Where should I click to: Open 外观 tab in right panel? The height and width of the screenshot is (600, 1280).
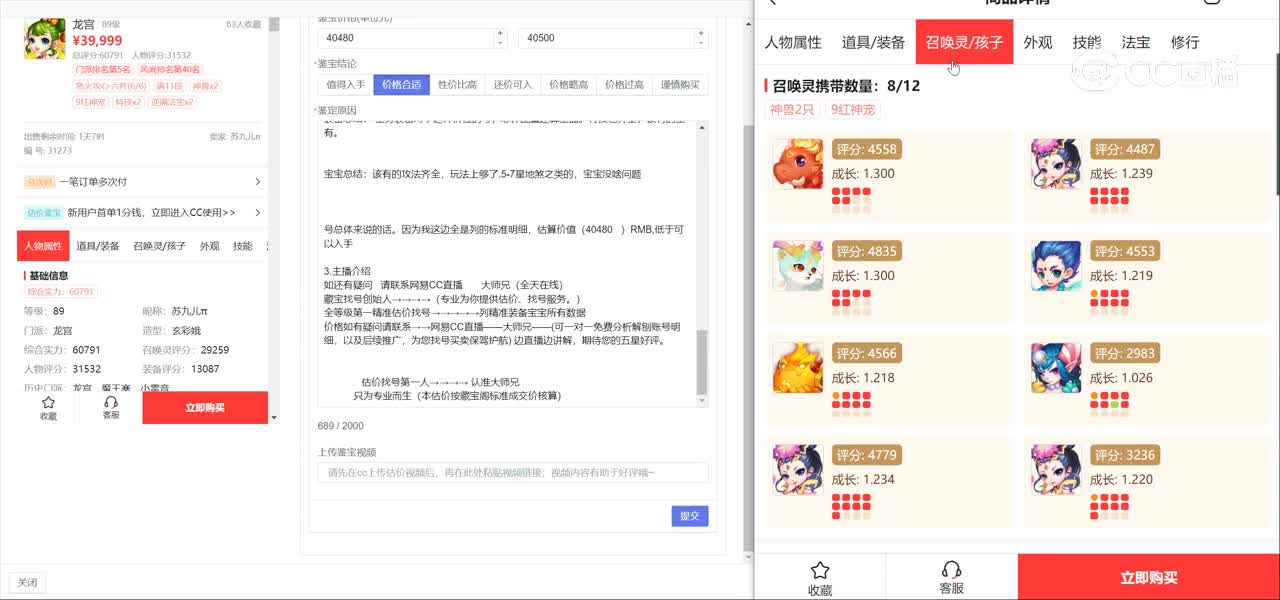pyautogui.click(x=1038, y=42)
